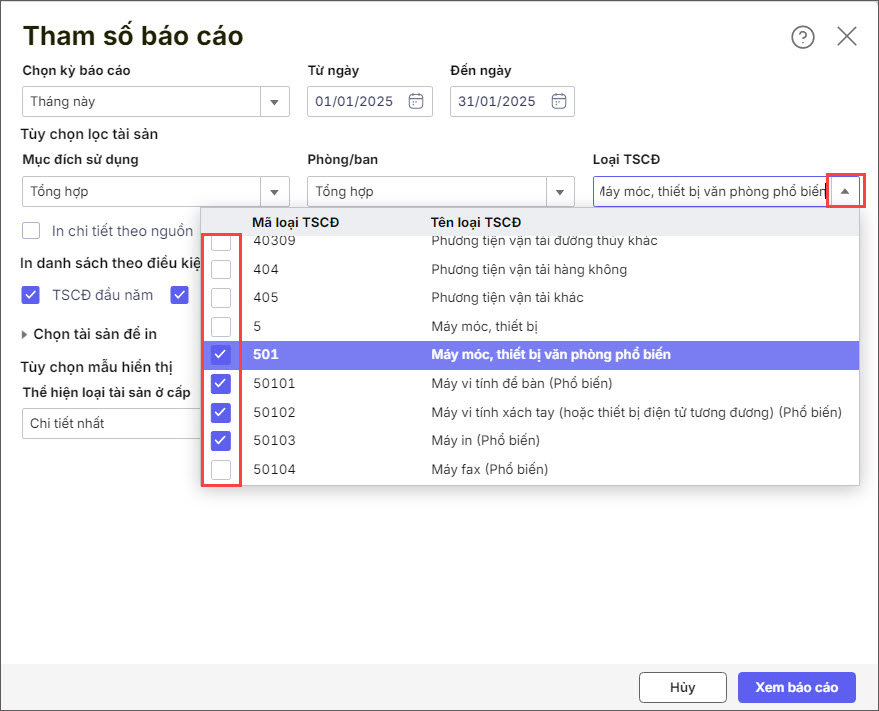The height and width of the screenshot is (711, 879).
Task: Untick the TSCĐ đầu năm checkbox
Action: [32, 295]
